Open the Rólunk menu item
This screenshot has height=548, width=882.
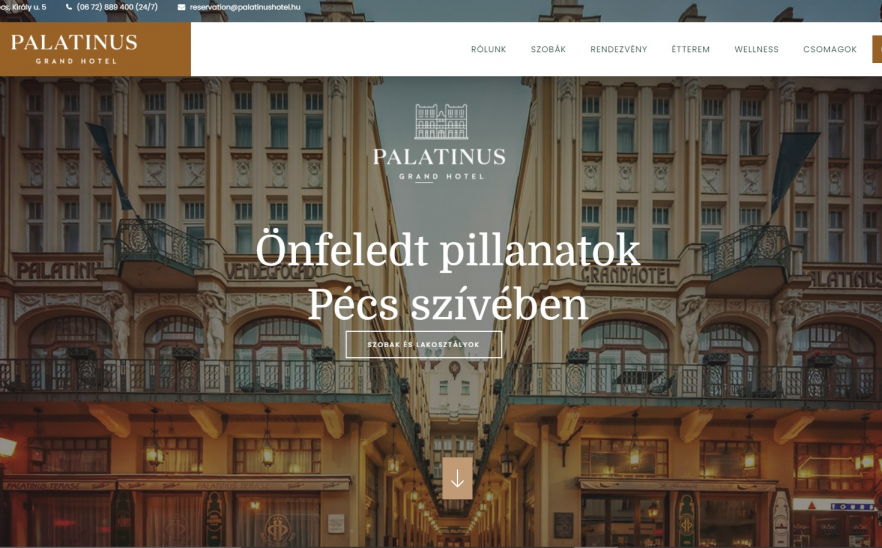pyautogui.click(x=488, y=50)
